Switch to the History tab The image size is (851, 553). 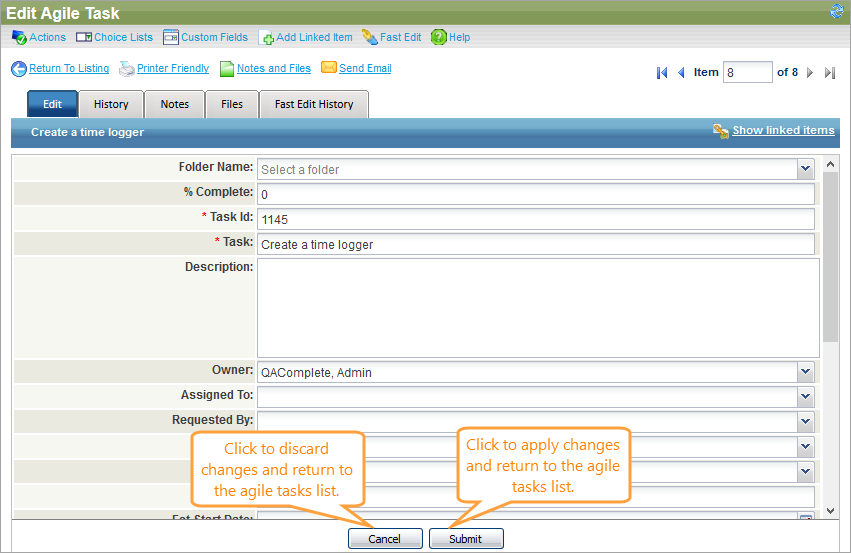pyautogui.click(x=111, y=104)
